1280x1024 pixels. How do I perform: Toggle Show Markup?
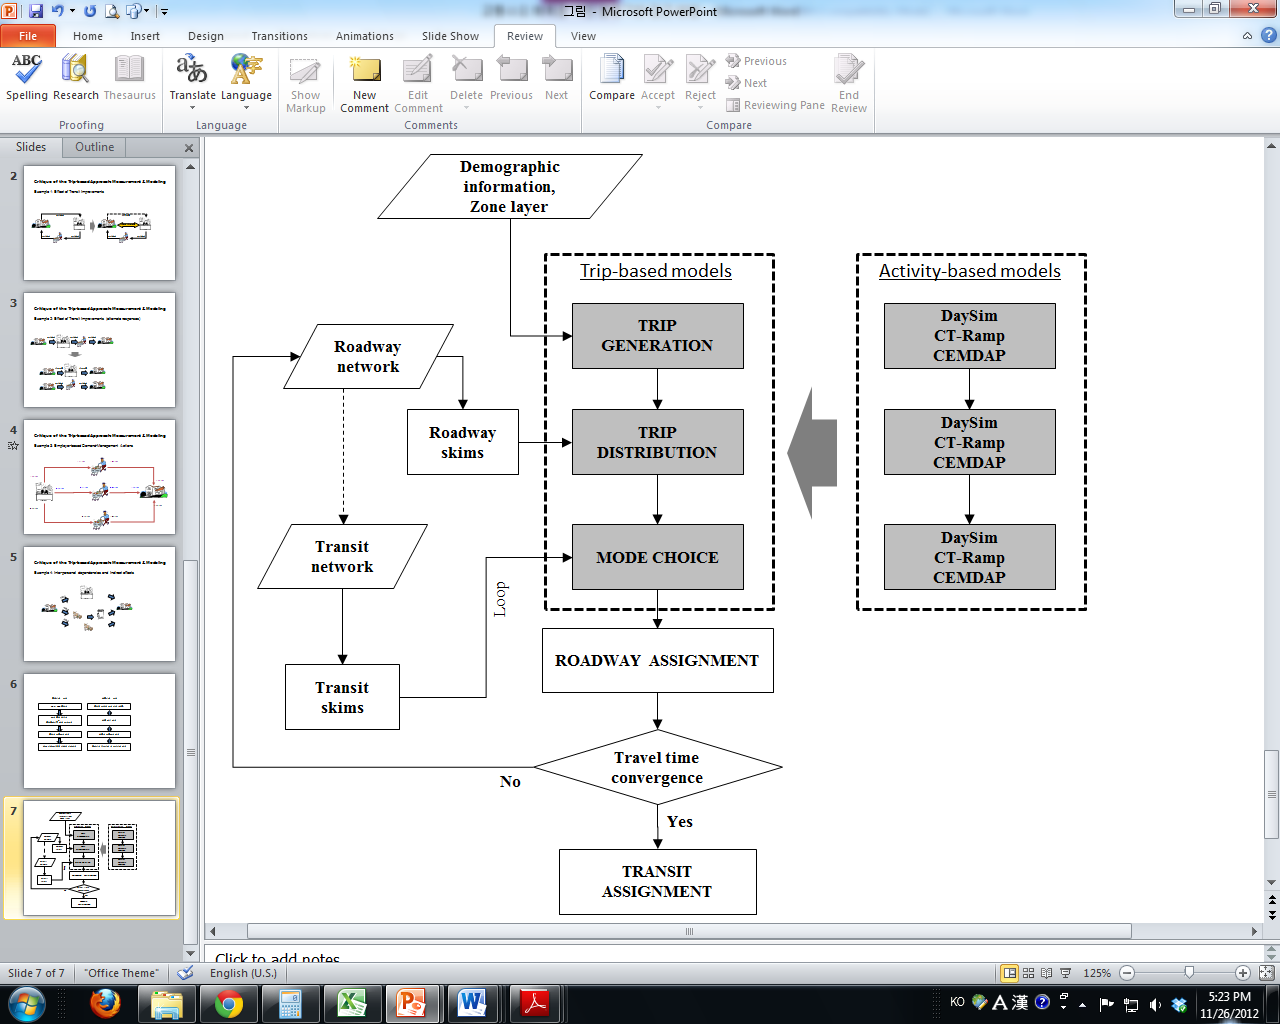coord(305,85)
